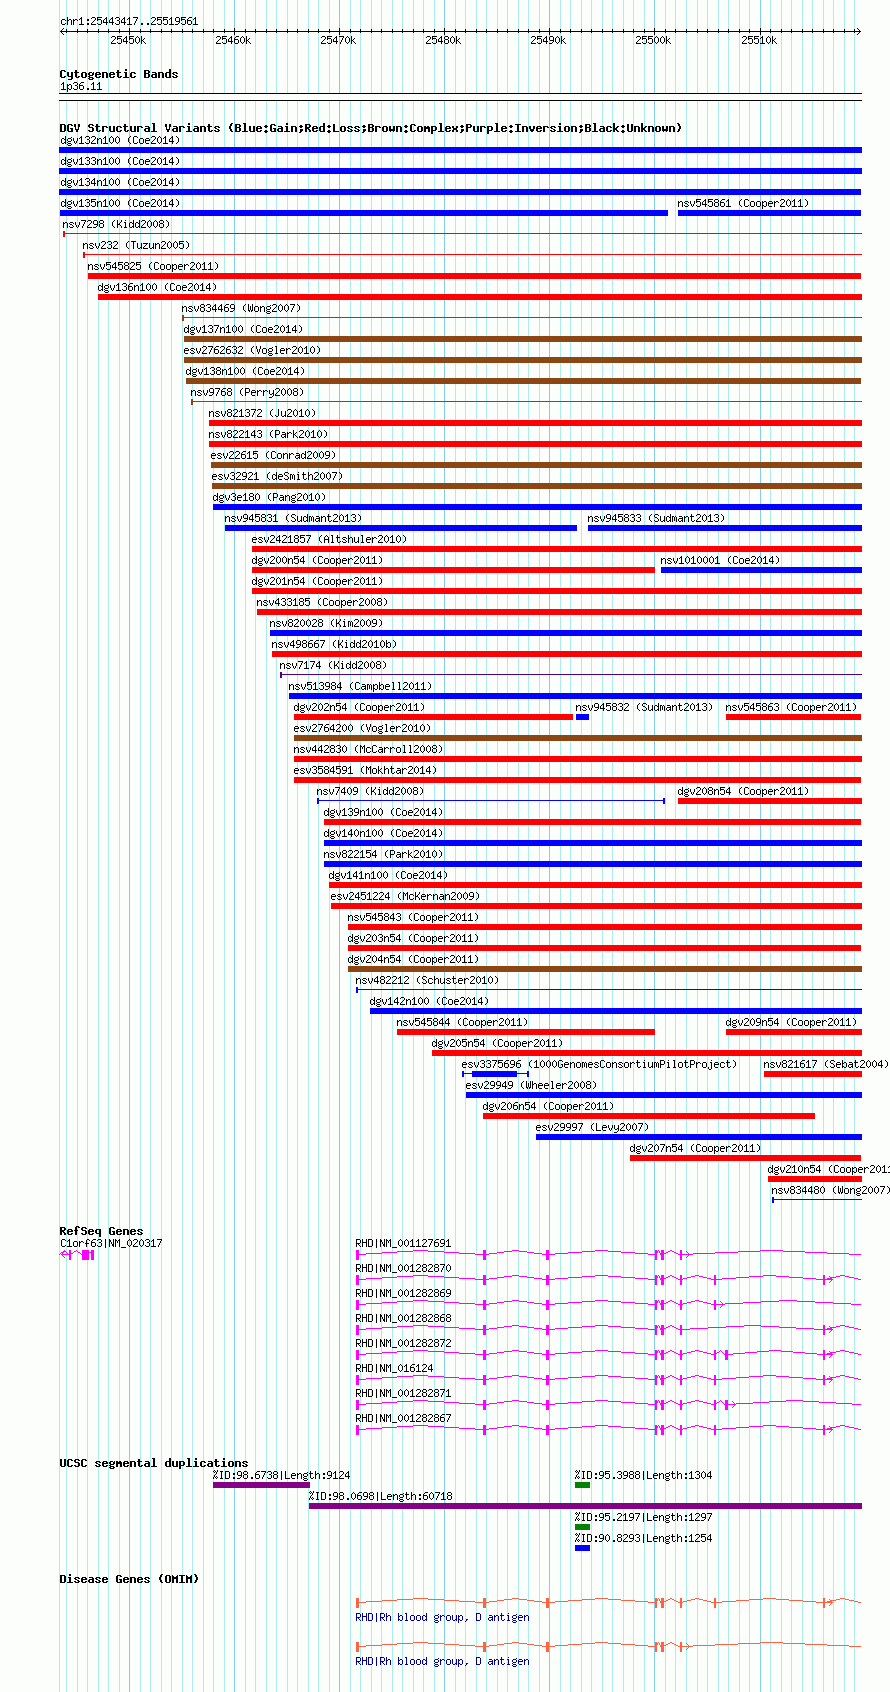Image resolution: width=890 pixels, height=1692 pixels.
Task: Click the %ID:98.6738|Length:9124 duplication label
Action: 281,1475
